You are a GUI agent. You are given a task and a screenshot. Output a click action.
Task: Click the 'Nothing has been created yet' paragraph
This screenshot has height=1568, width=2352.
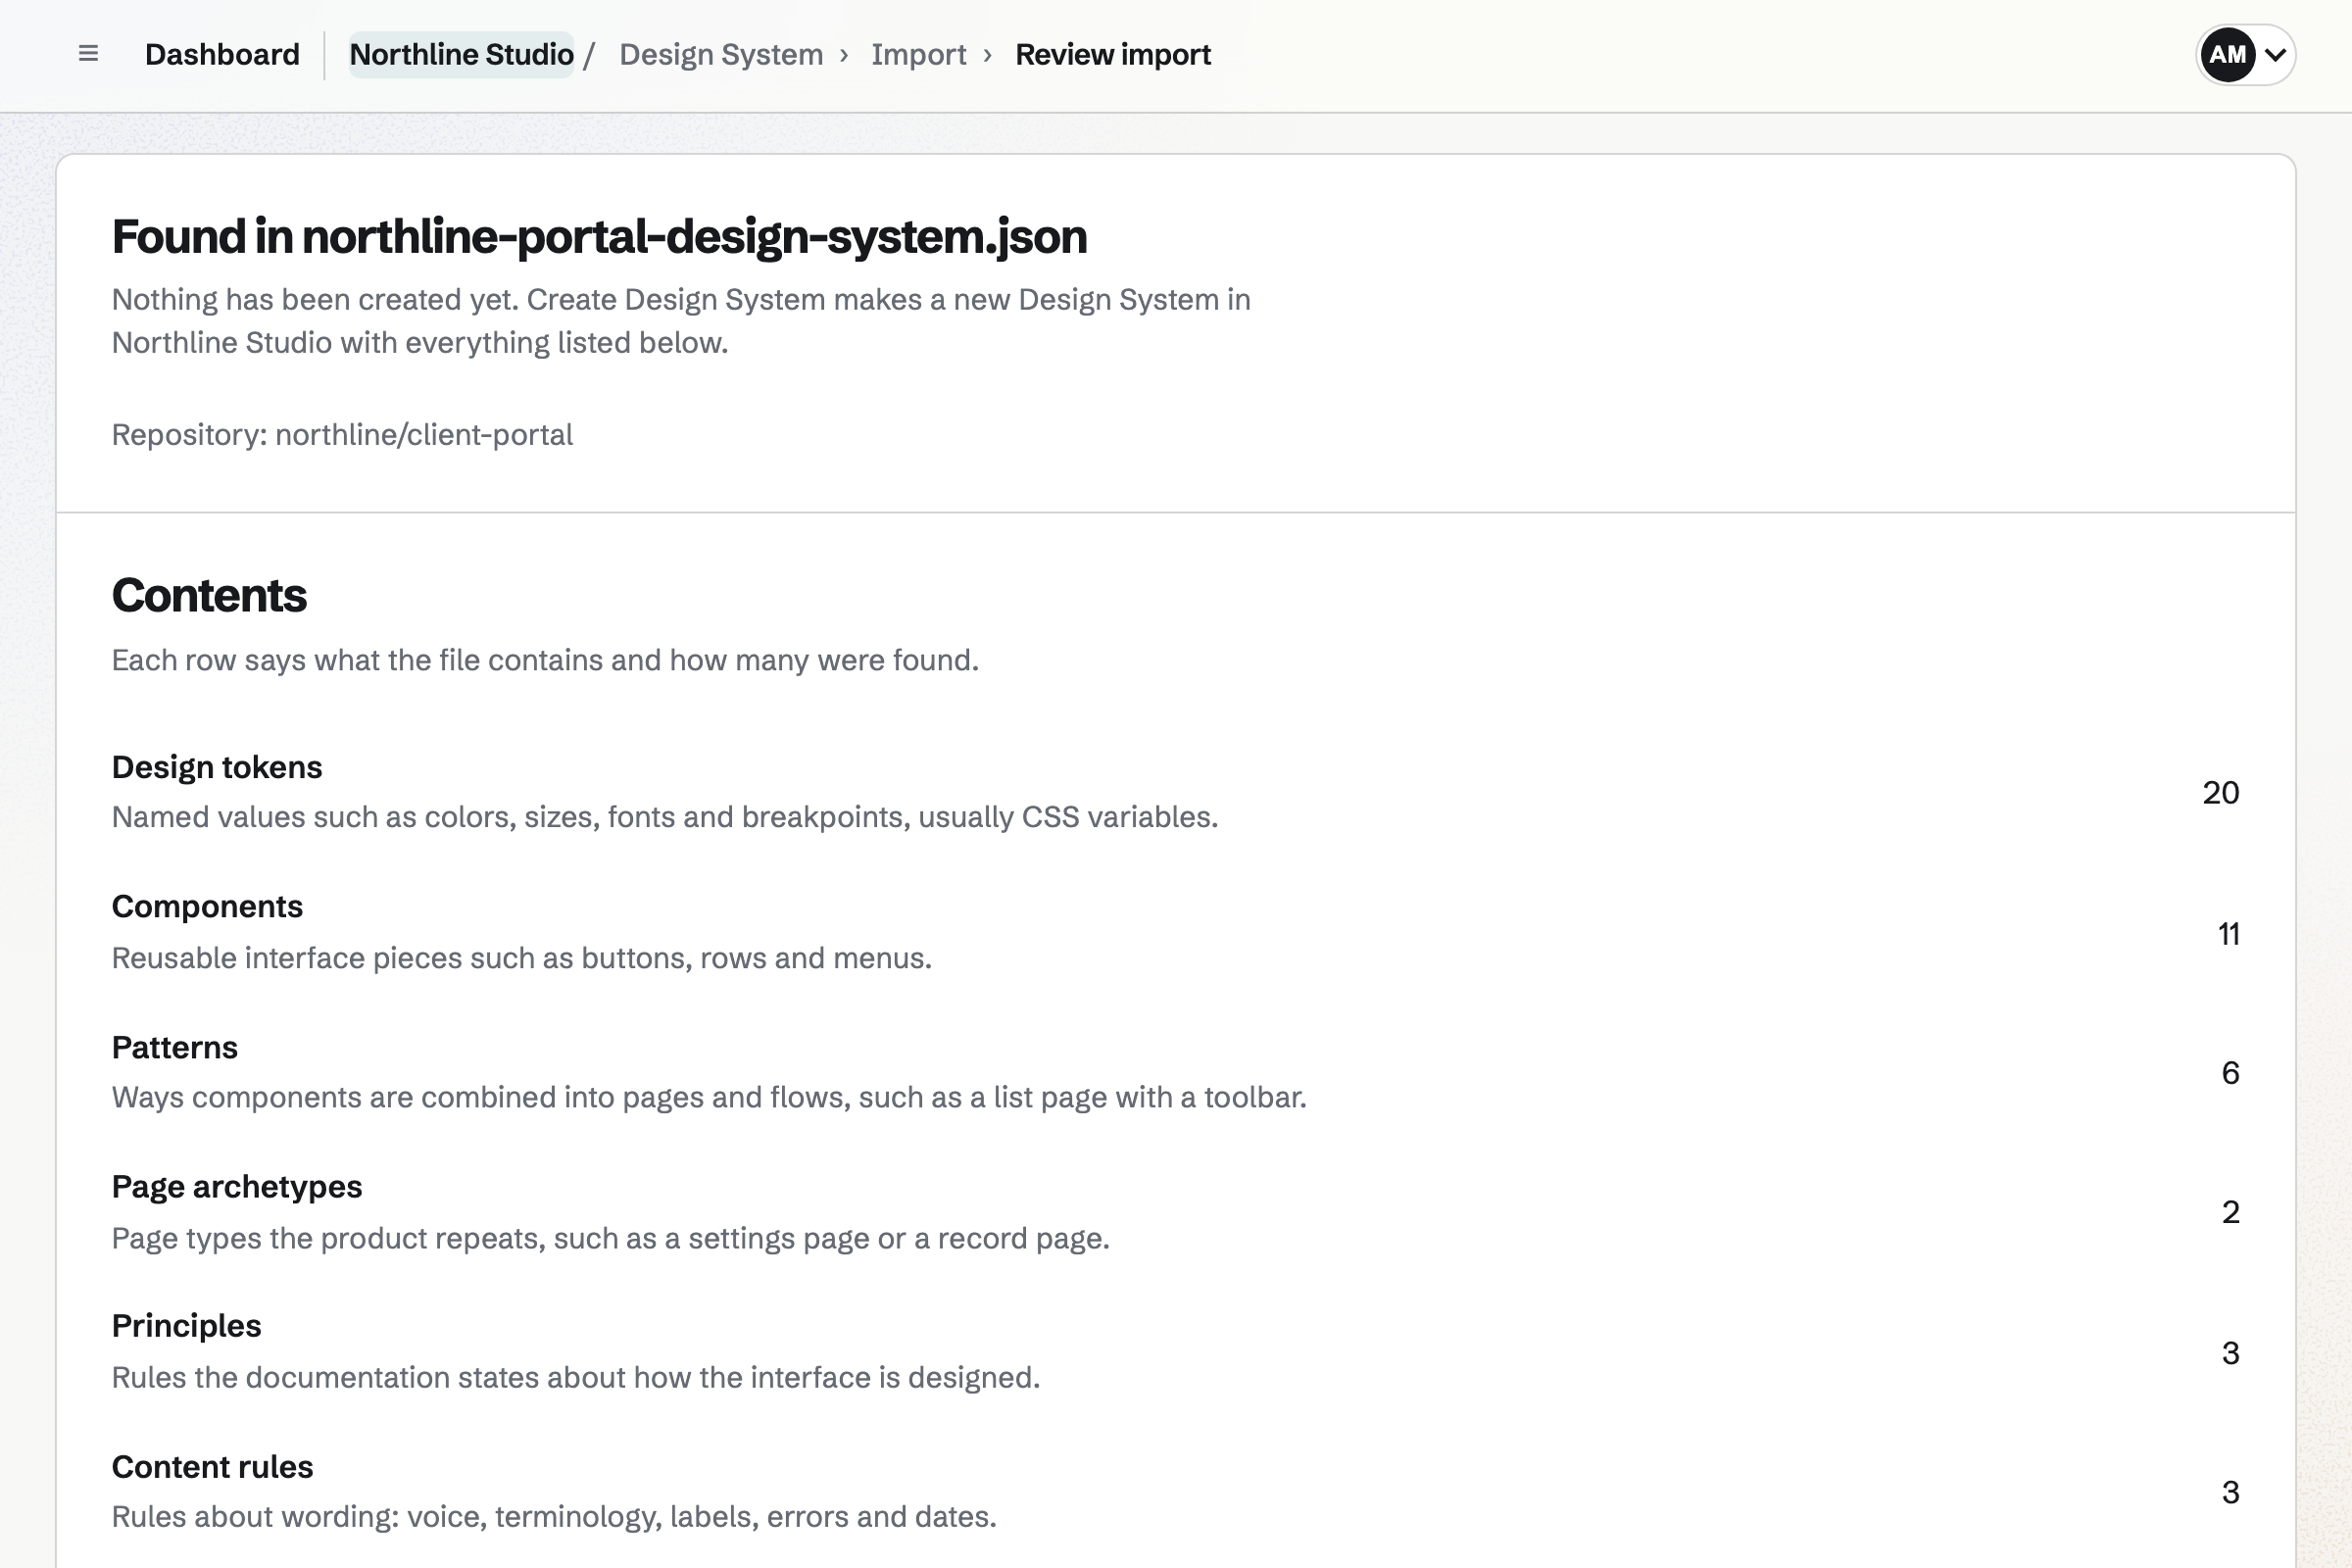(x=681, y=321)
